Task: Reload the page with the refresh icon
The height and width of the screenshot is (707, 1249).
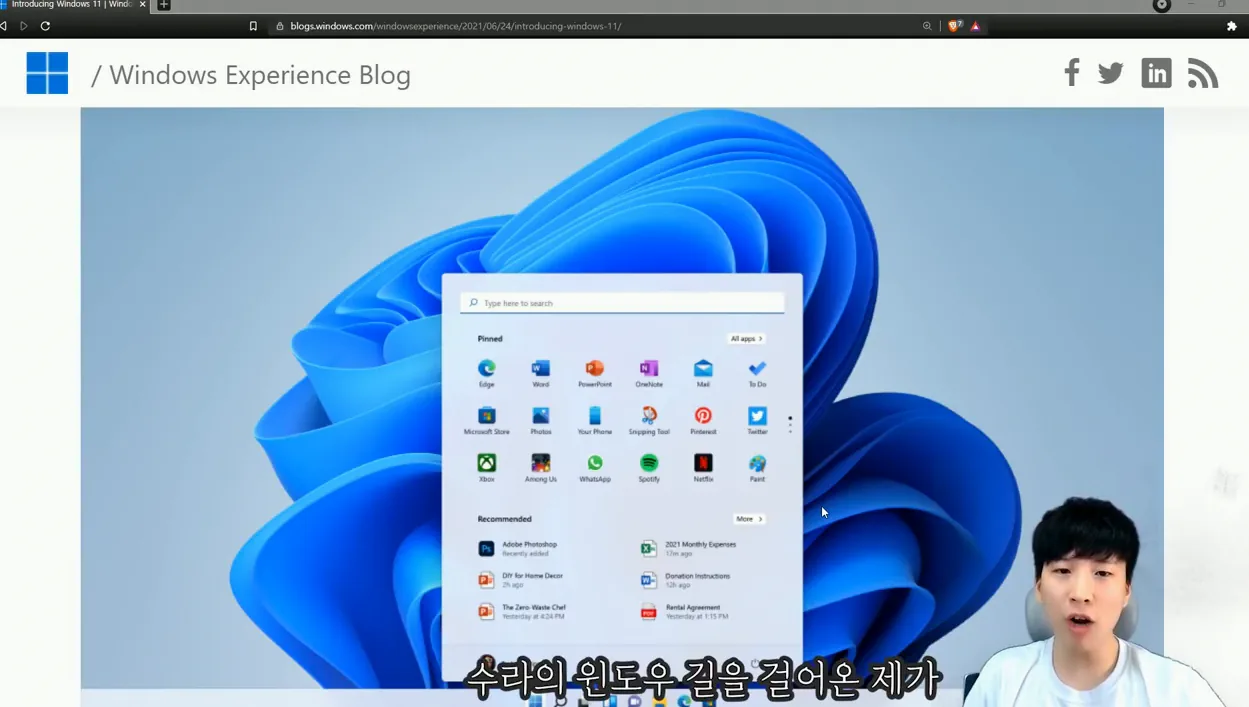Action: click(x=45, y=26)
